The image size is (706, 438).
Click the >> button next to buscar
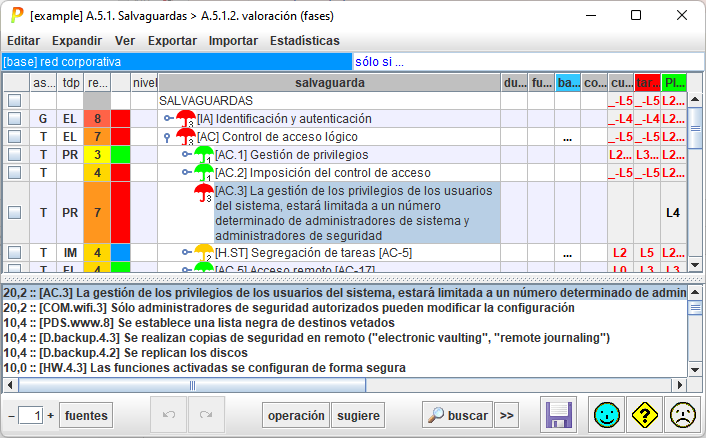pos(507,415)
